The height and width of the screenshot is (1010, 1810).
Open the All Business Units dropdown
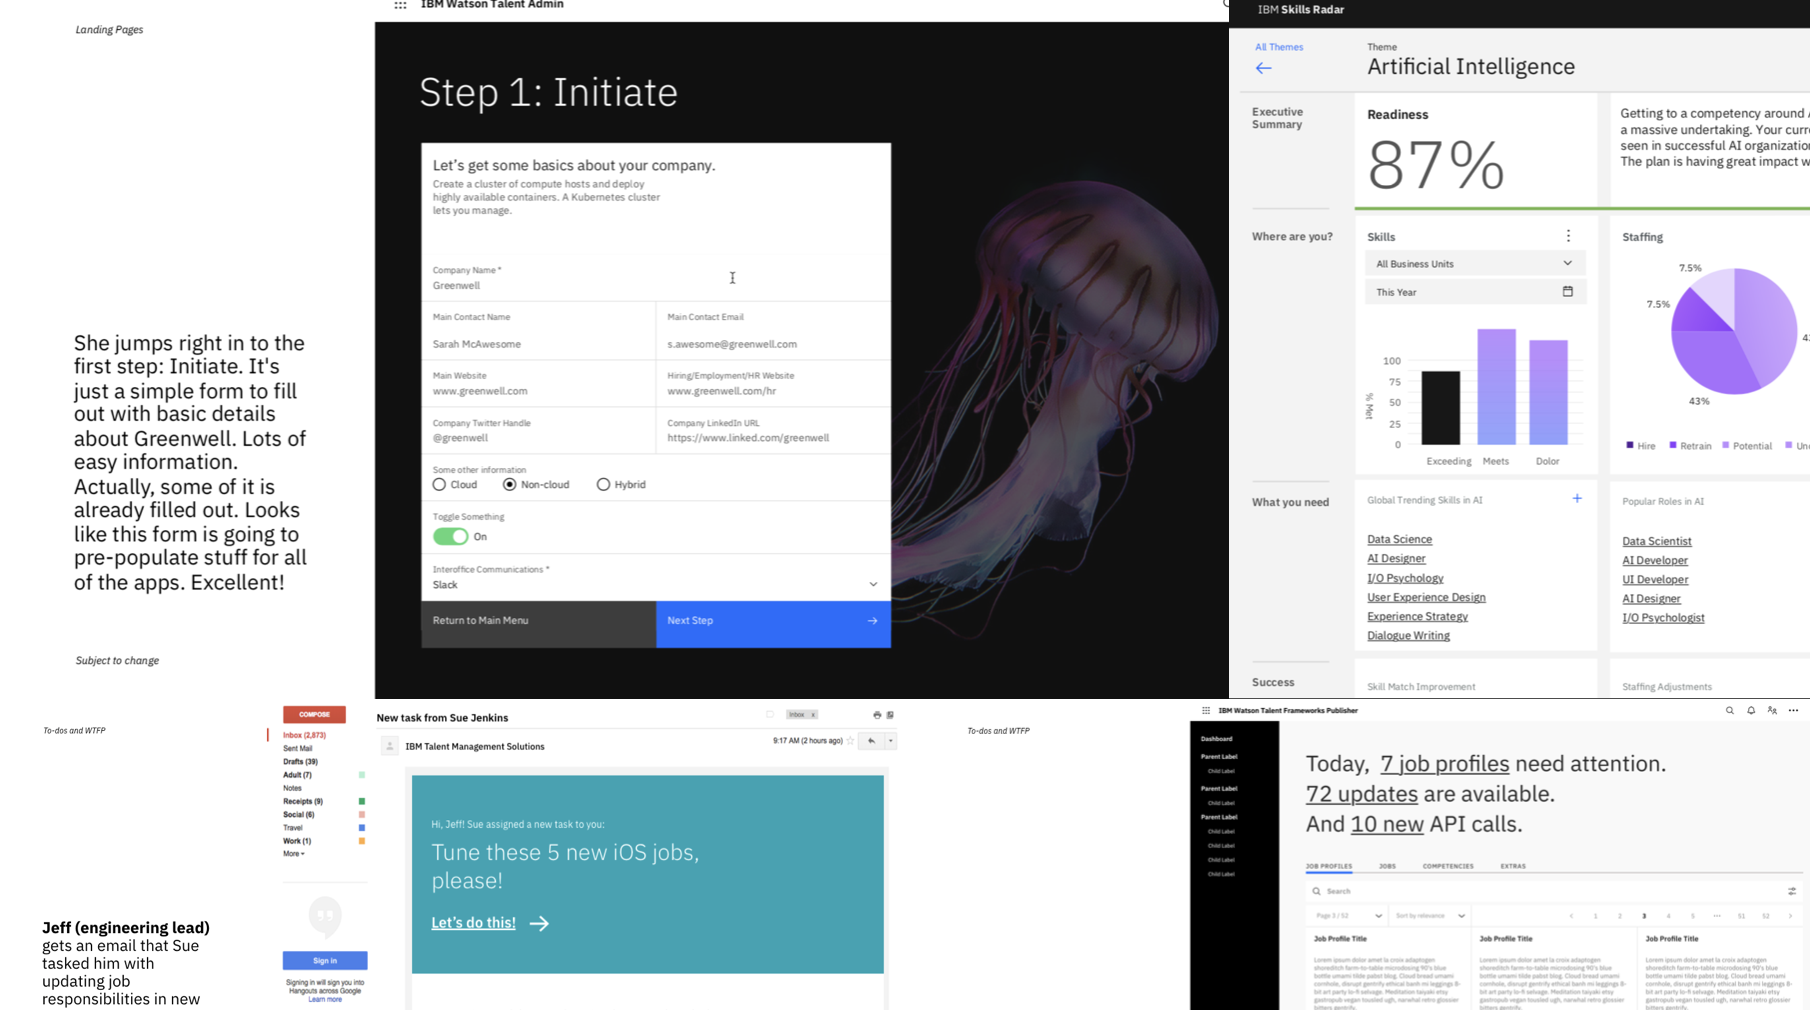(1475, 264)
